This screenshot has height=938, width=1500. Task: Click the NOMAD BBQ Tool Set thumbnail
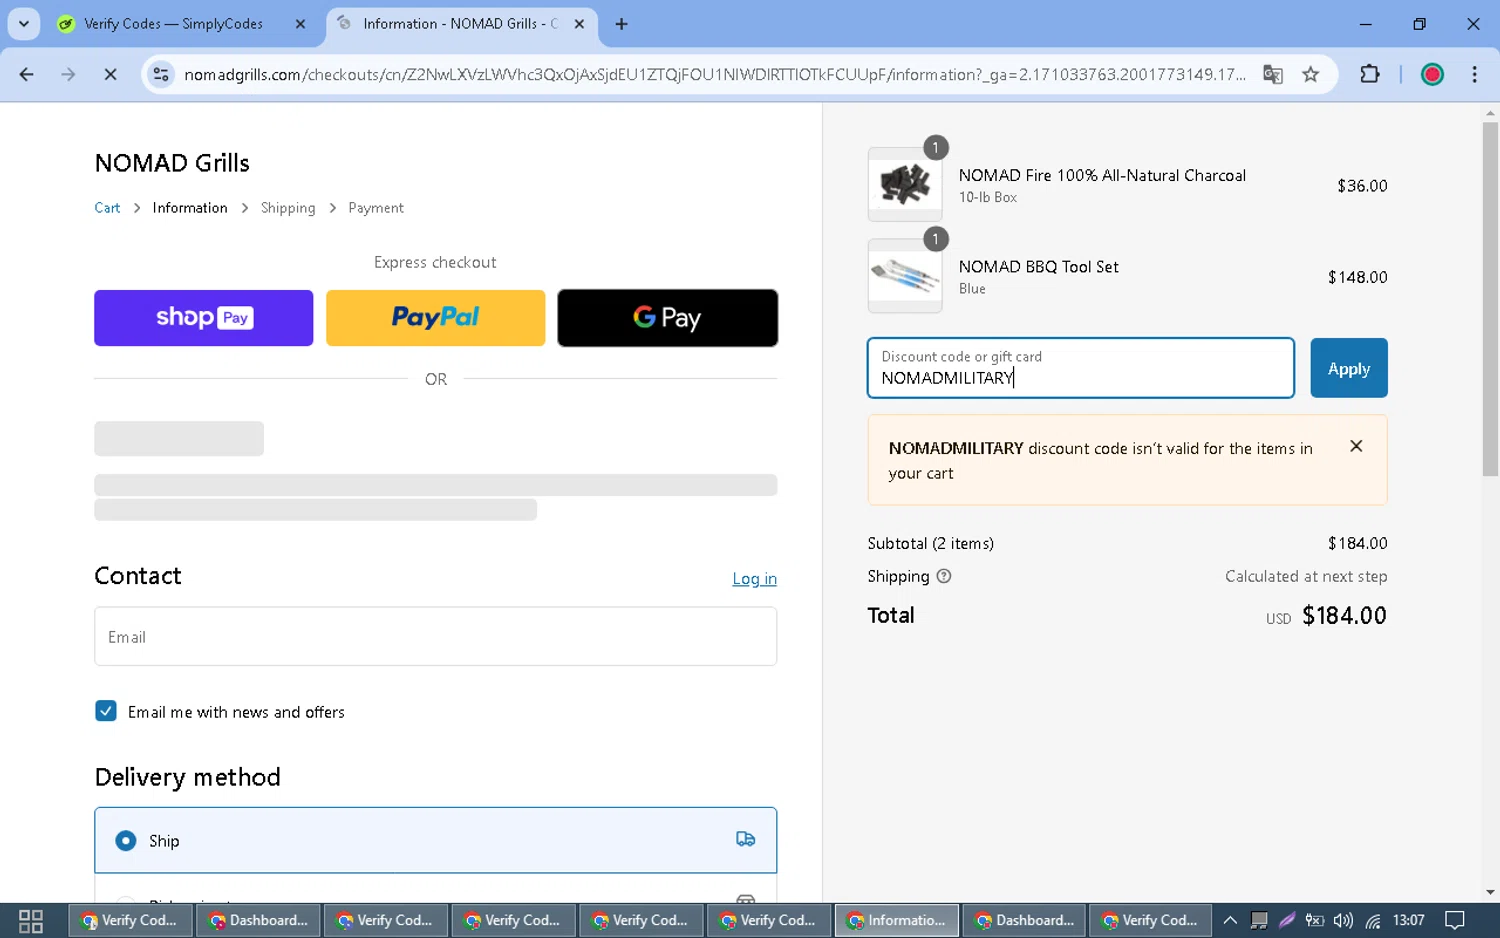pyautogui.click(x=905, y=276)
